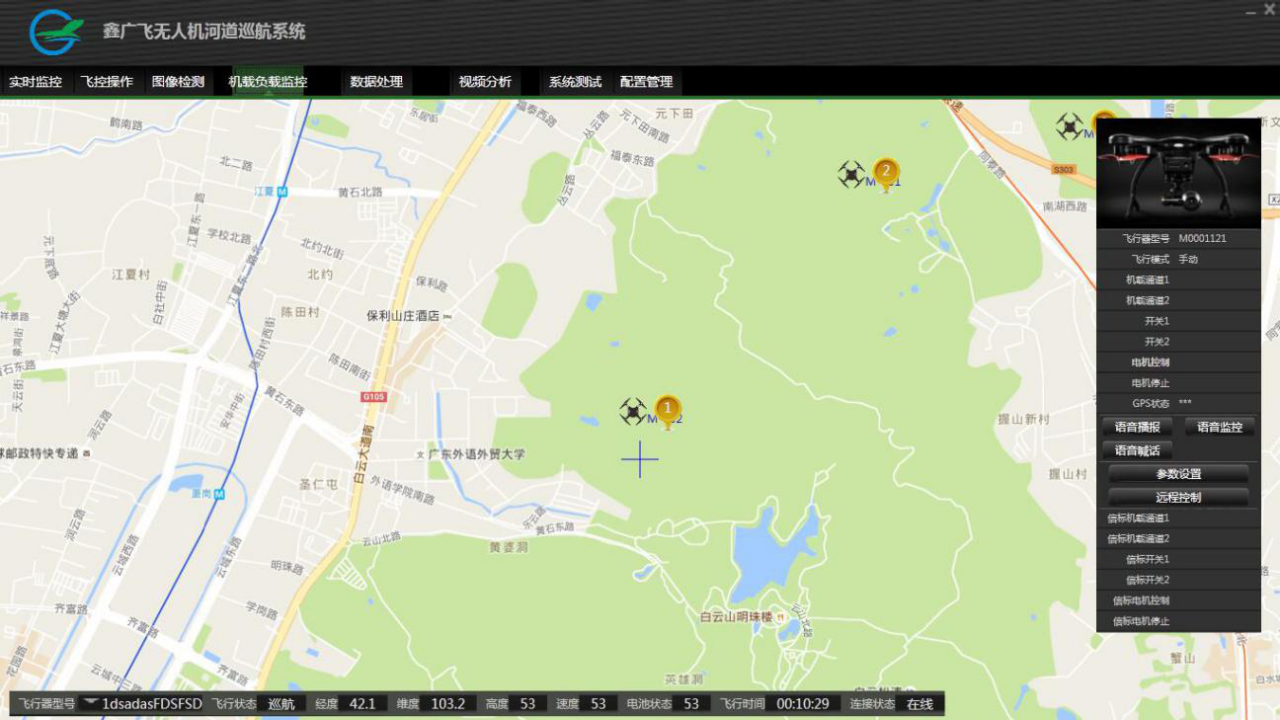This screenshot has height=720, width=1280.
Task: Click the 经度 value 42.1
Action: pos(362,704)
